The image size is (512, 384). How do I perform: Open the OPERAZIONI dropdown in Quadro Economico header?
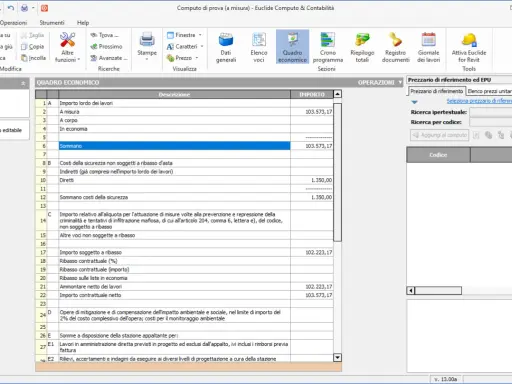380,82
